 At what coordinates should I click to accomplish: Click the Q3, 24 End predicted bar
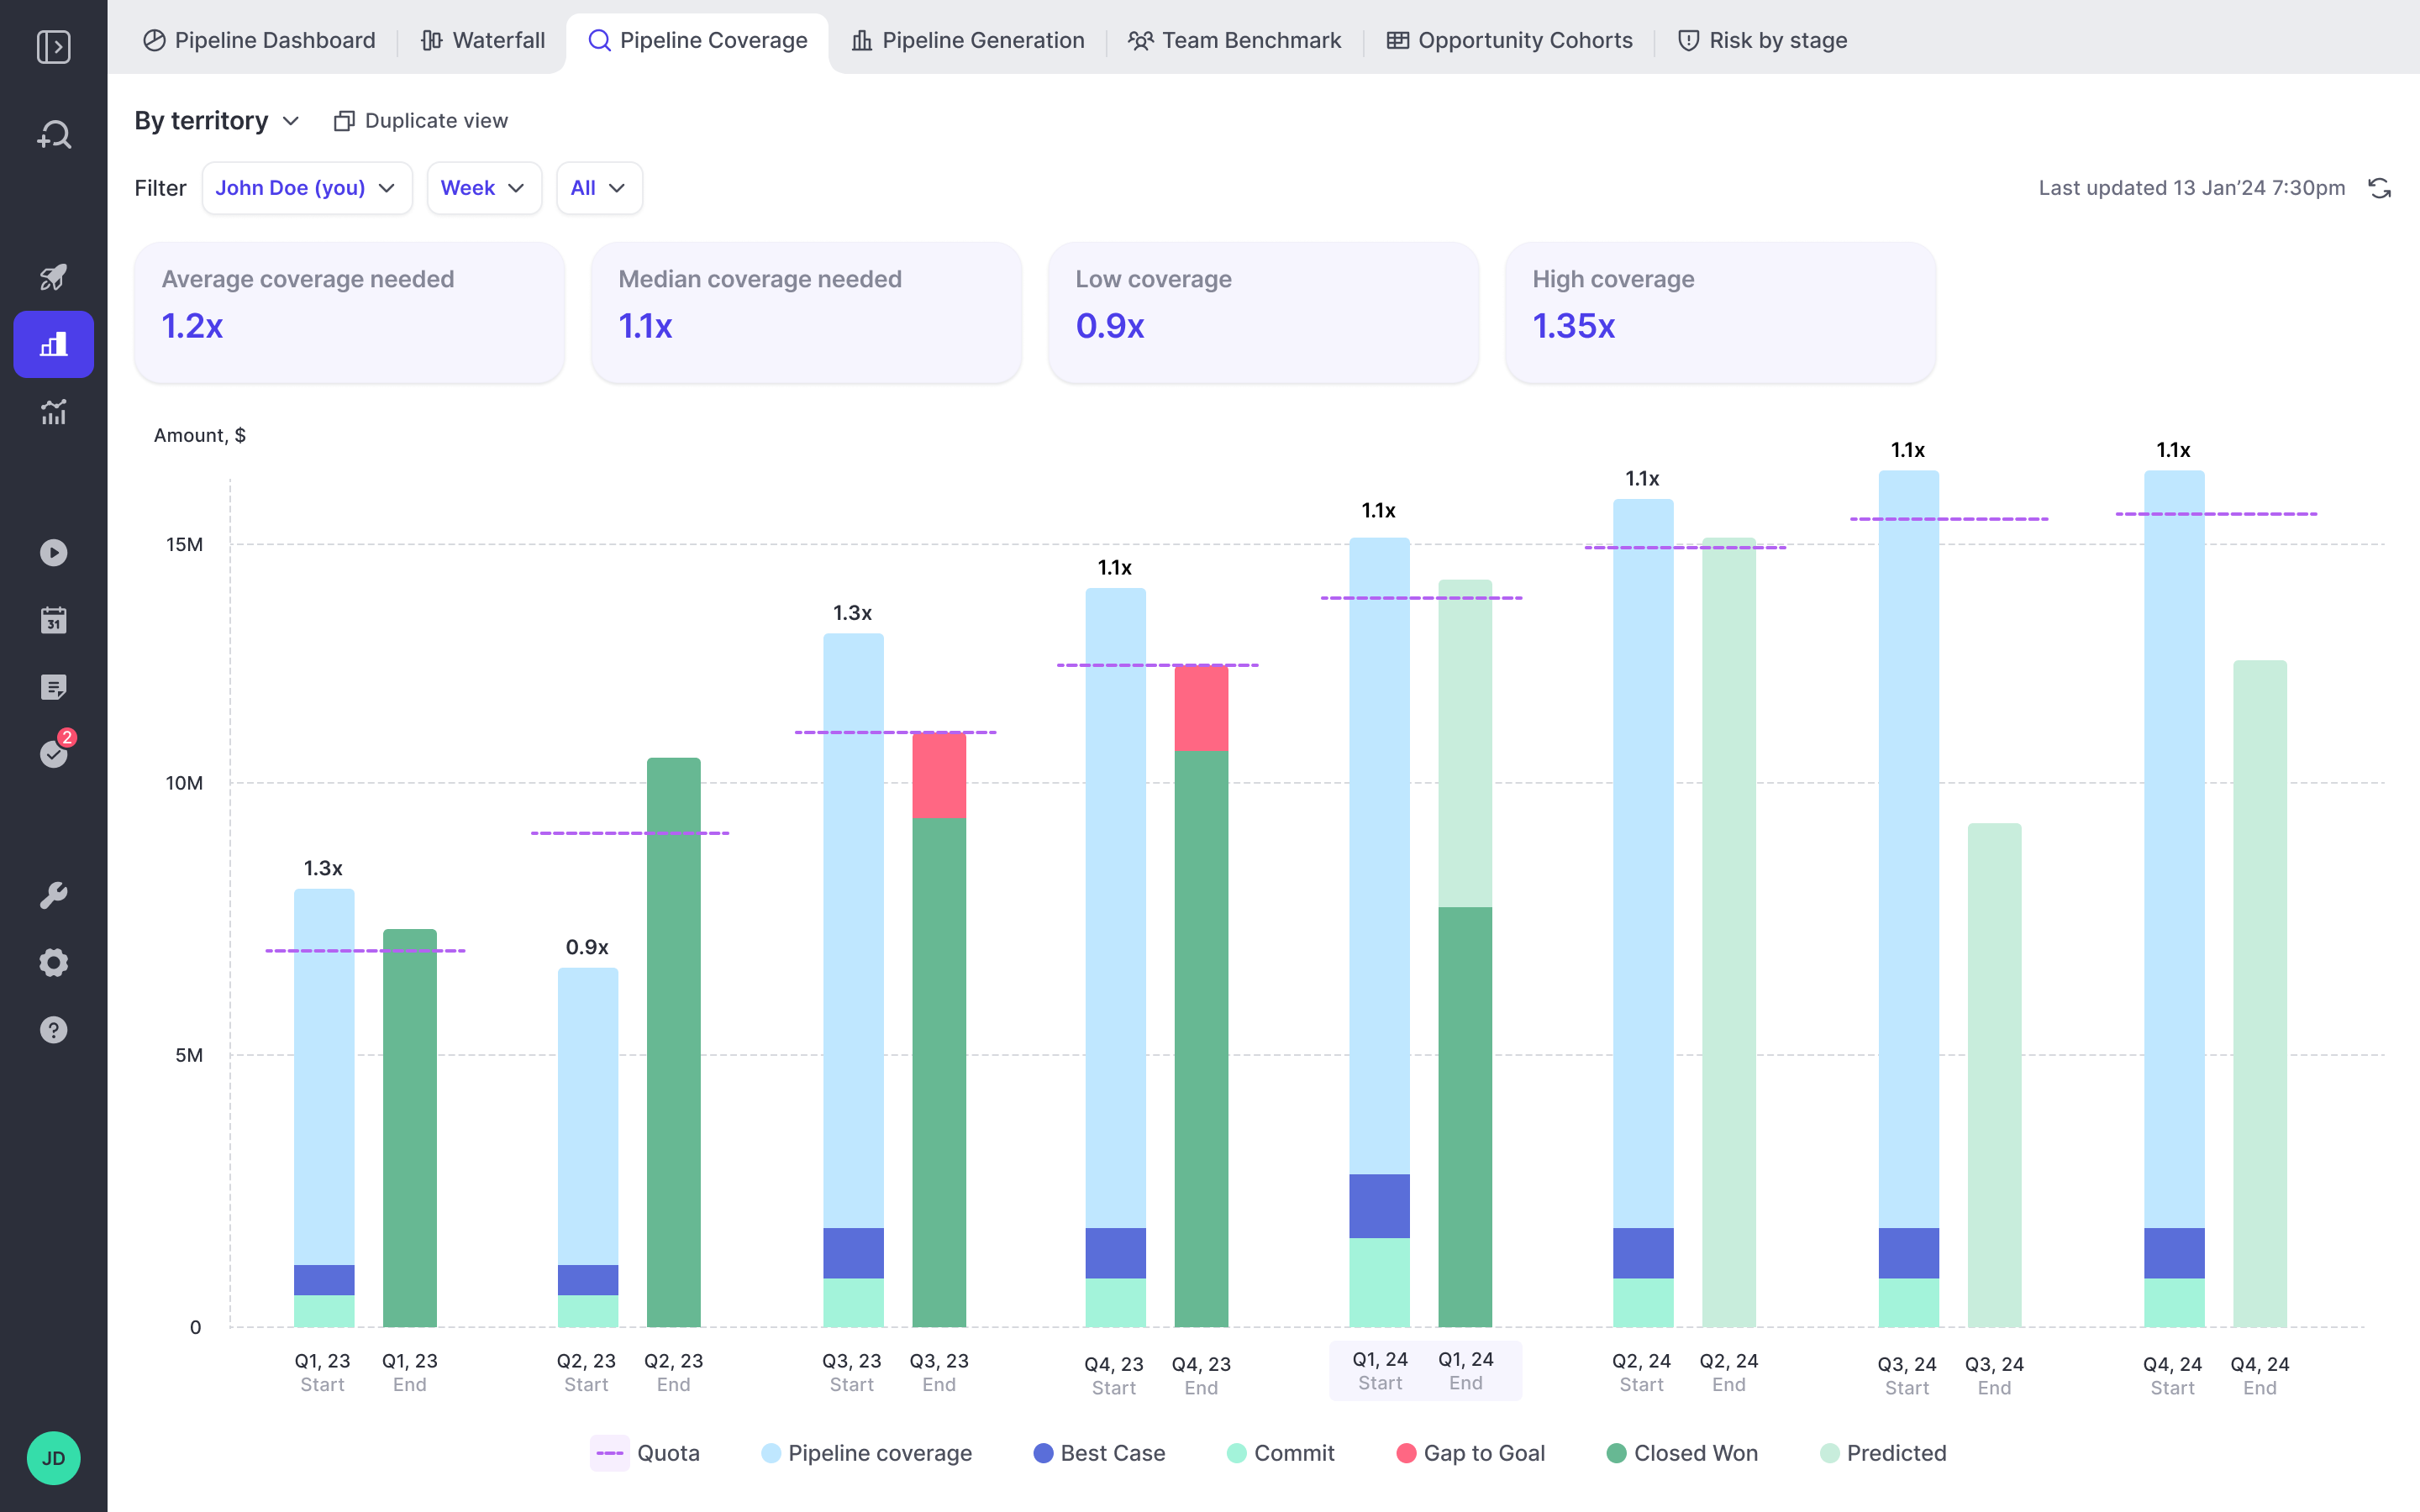click(x=1994, y=1075)
